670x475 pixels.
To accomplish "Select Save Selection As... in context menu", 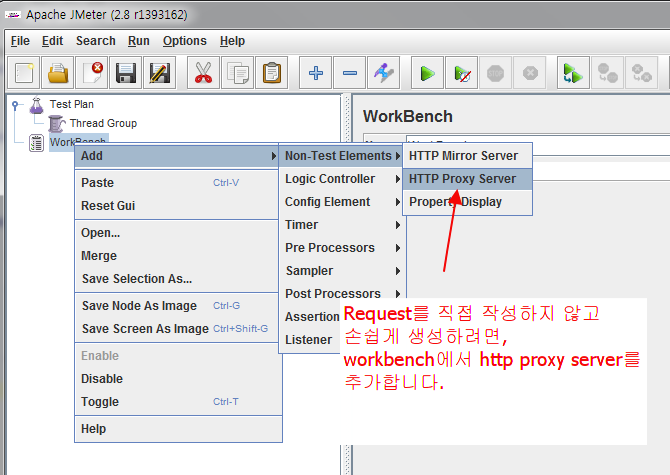I will [x=176, y=279].
